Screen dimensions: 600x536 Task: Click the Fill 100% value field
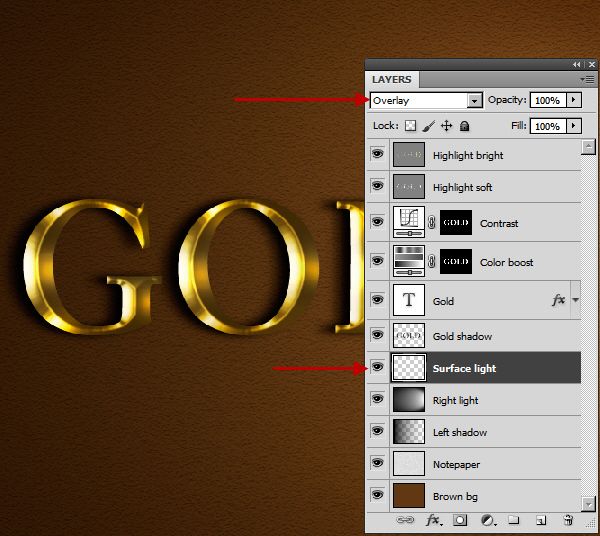click(x=548, y=126)
